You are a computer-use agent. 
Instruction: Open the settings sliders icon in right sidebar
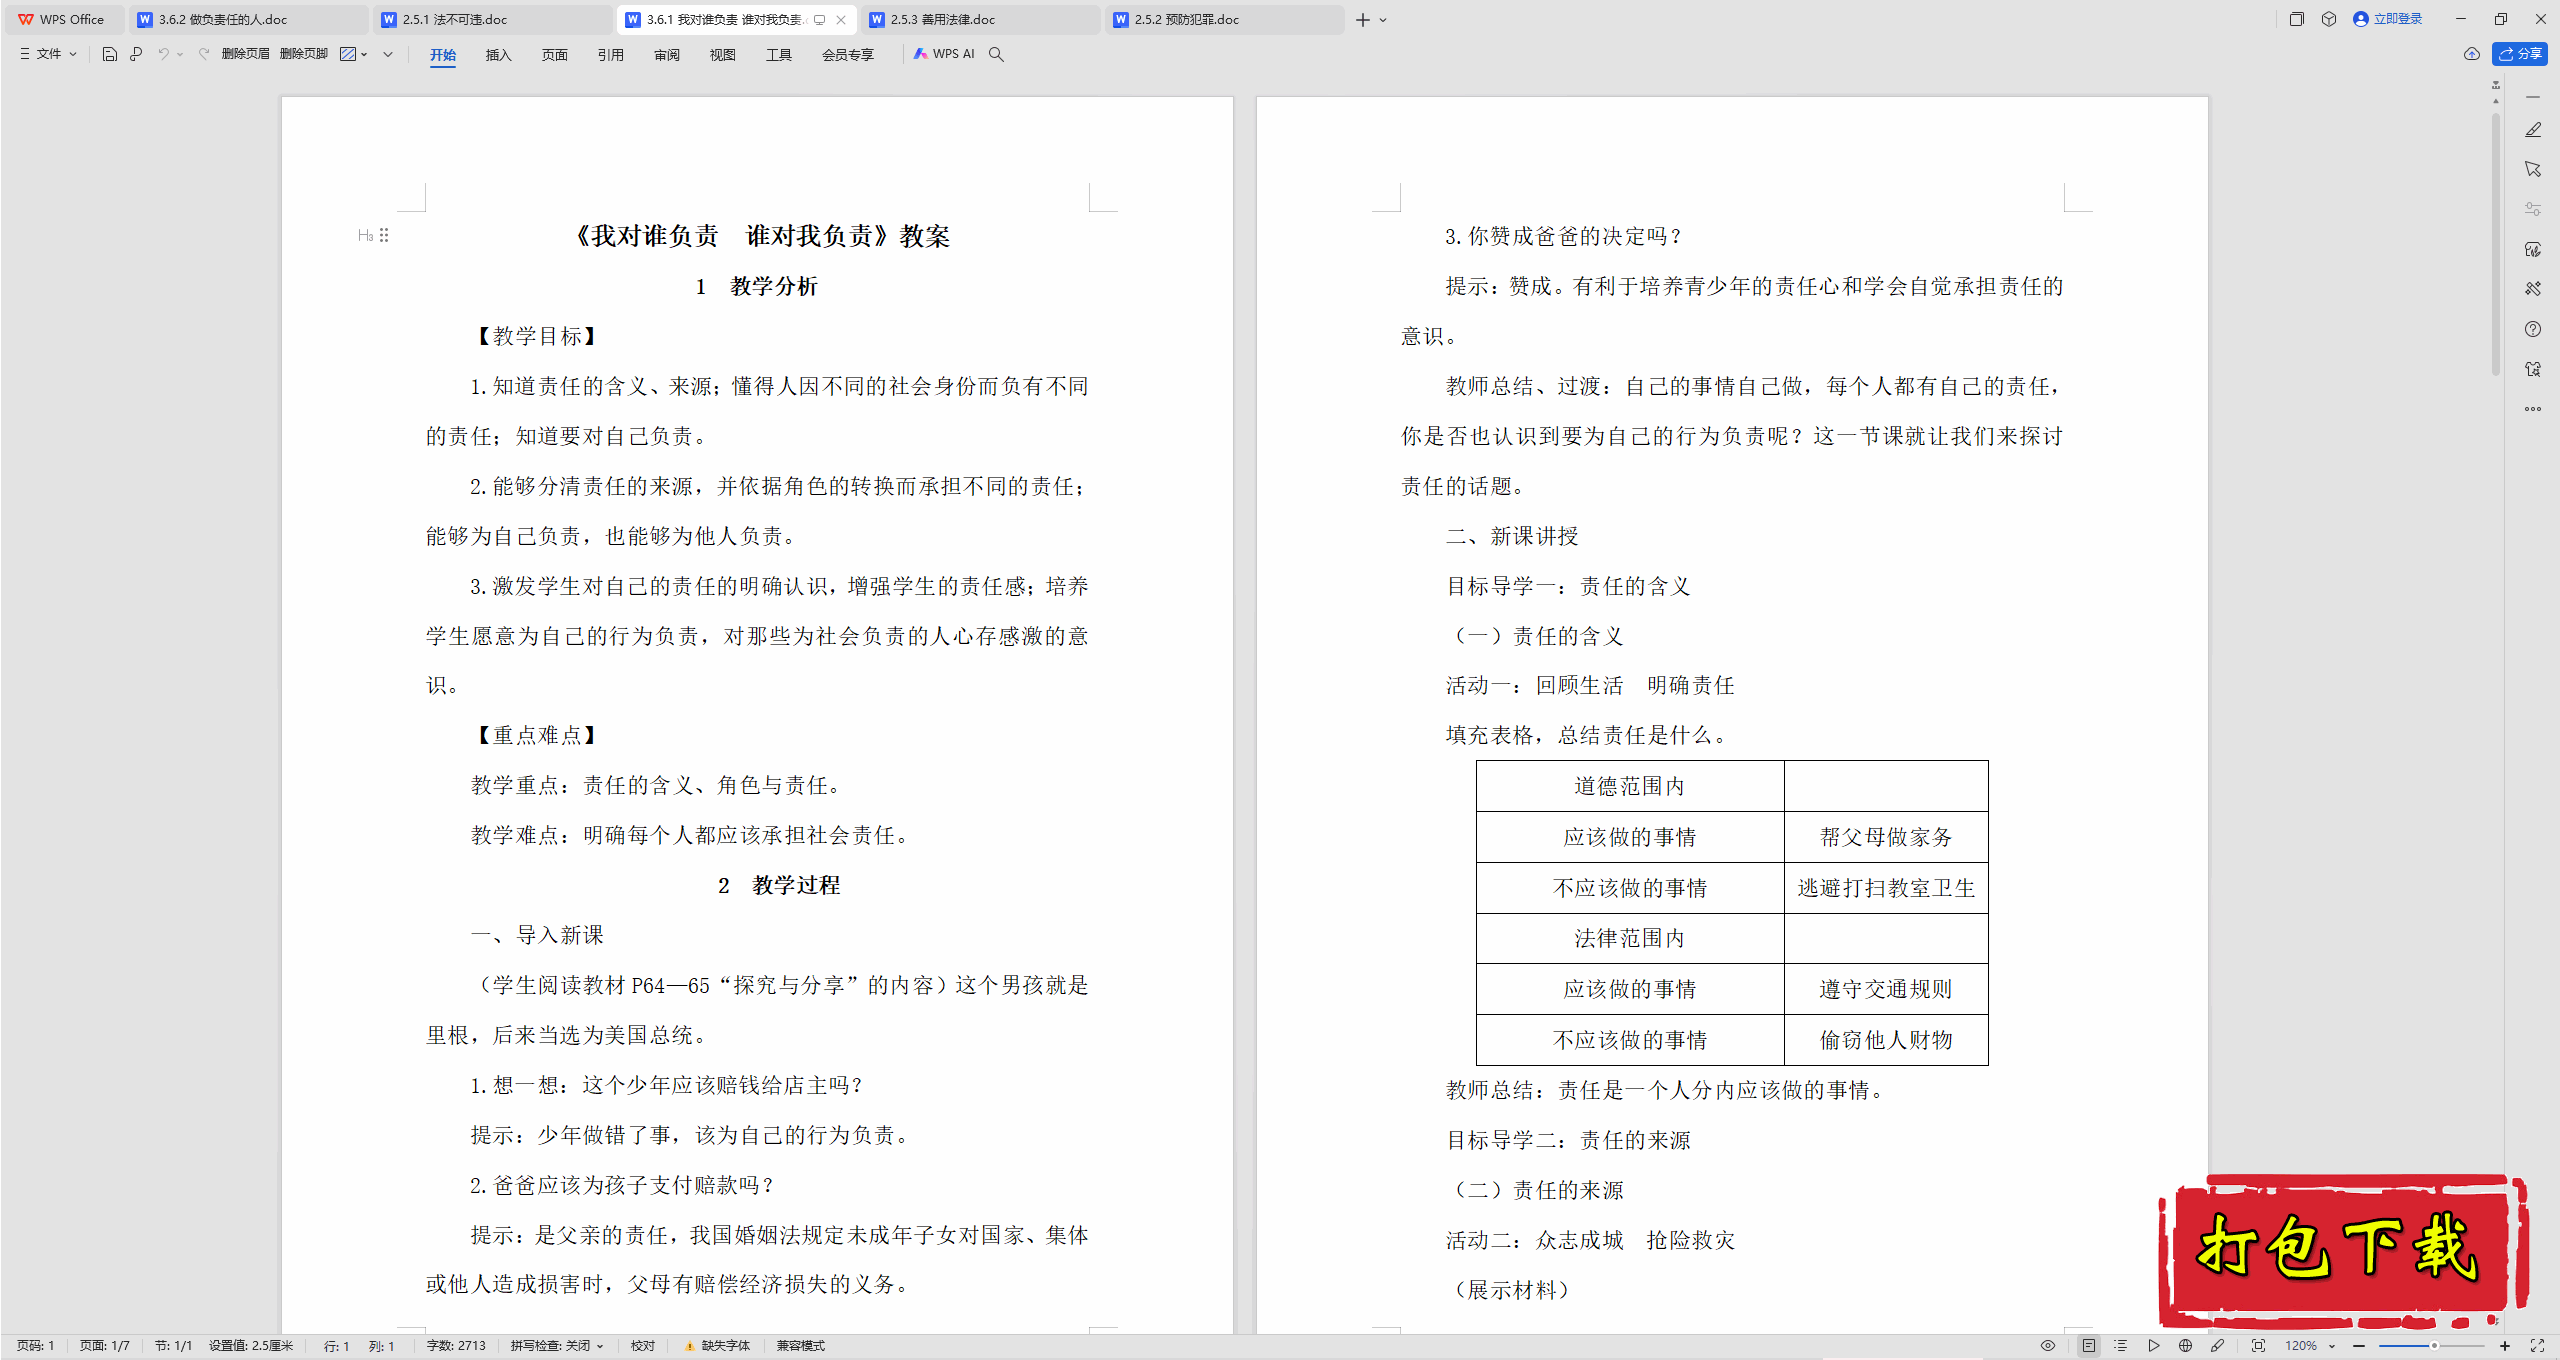click(2533, 209)
